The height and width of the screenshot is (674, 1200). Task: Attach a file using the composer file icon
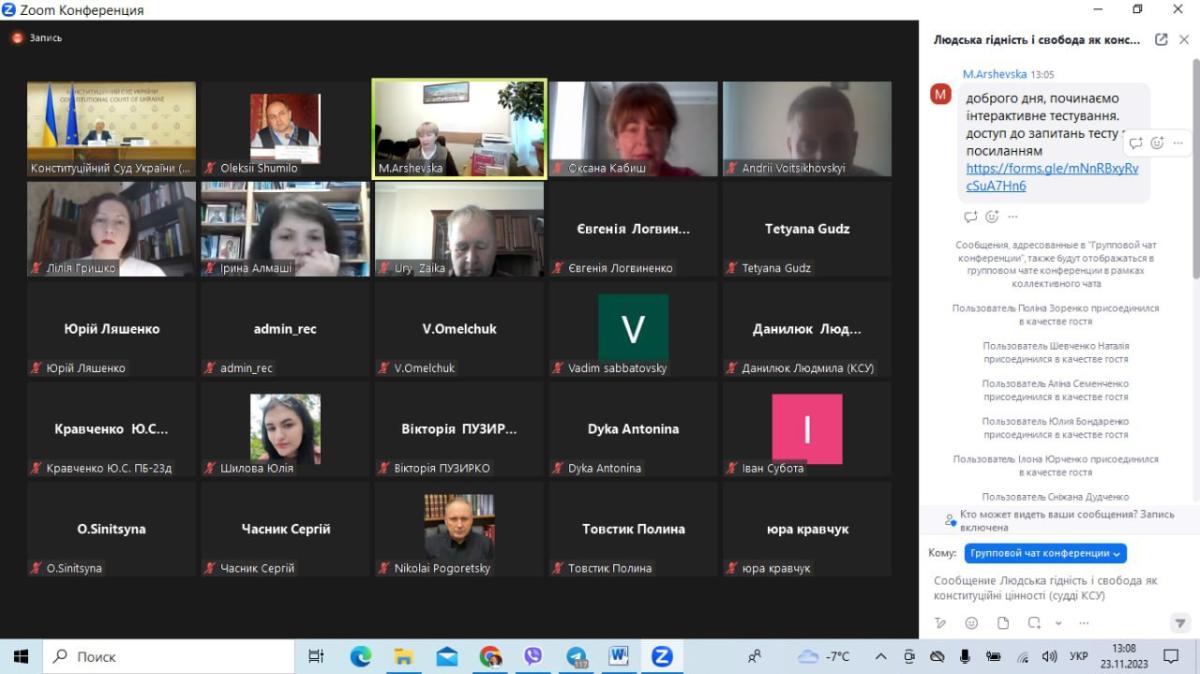[1003, 623]
